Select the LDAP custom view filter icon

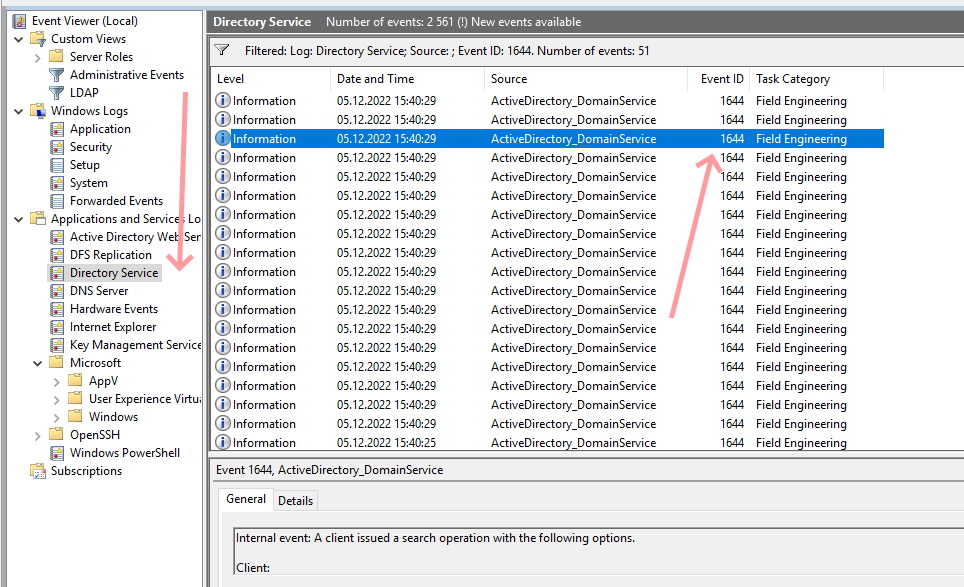57,93
